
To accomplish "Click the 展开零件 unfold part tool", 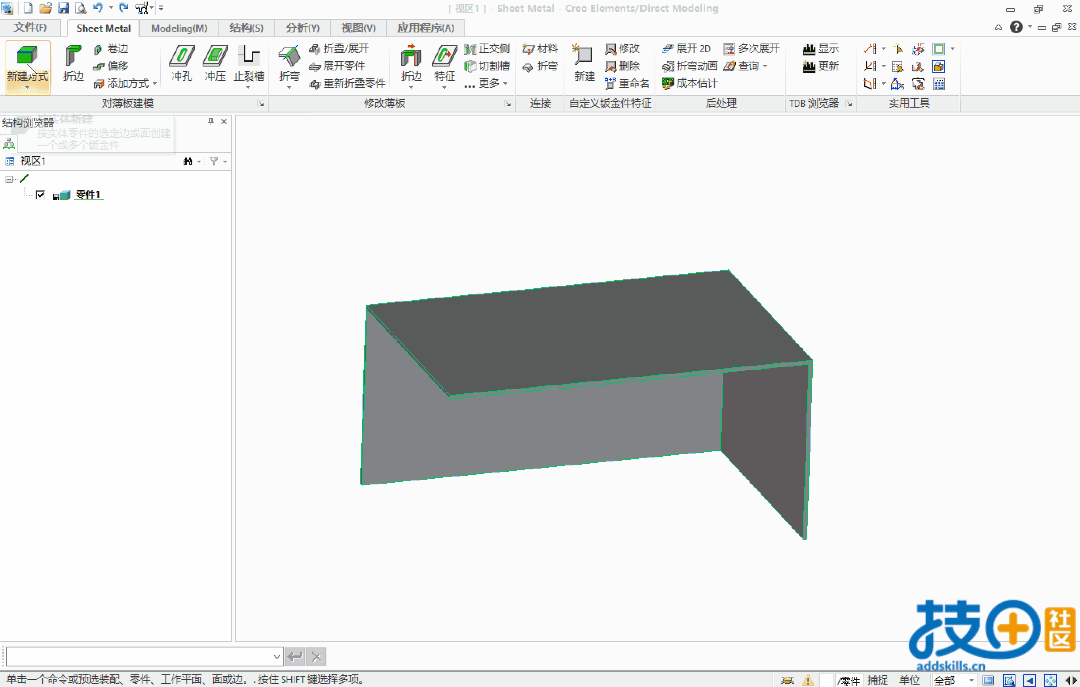I will 337,66.
